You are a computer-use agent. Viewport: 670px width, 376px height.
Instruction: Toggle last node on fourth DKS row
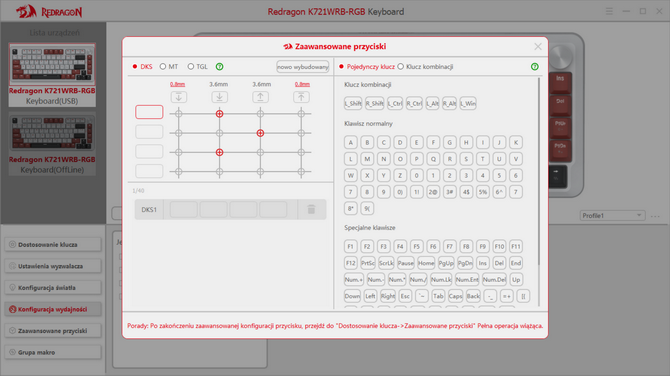pyautogui.click(x=301, y=172)
